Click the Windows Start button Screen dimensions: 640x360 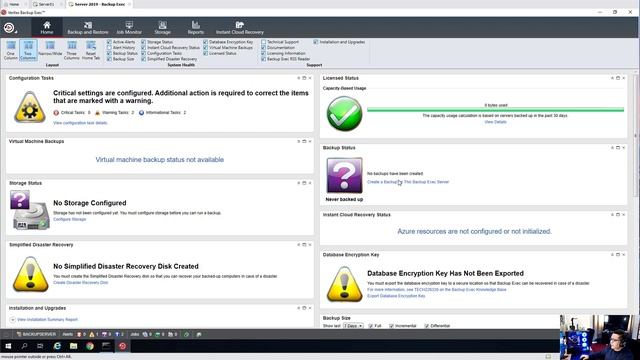8,346
